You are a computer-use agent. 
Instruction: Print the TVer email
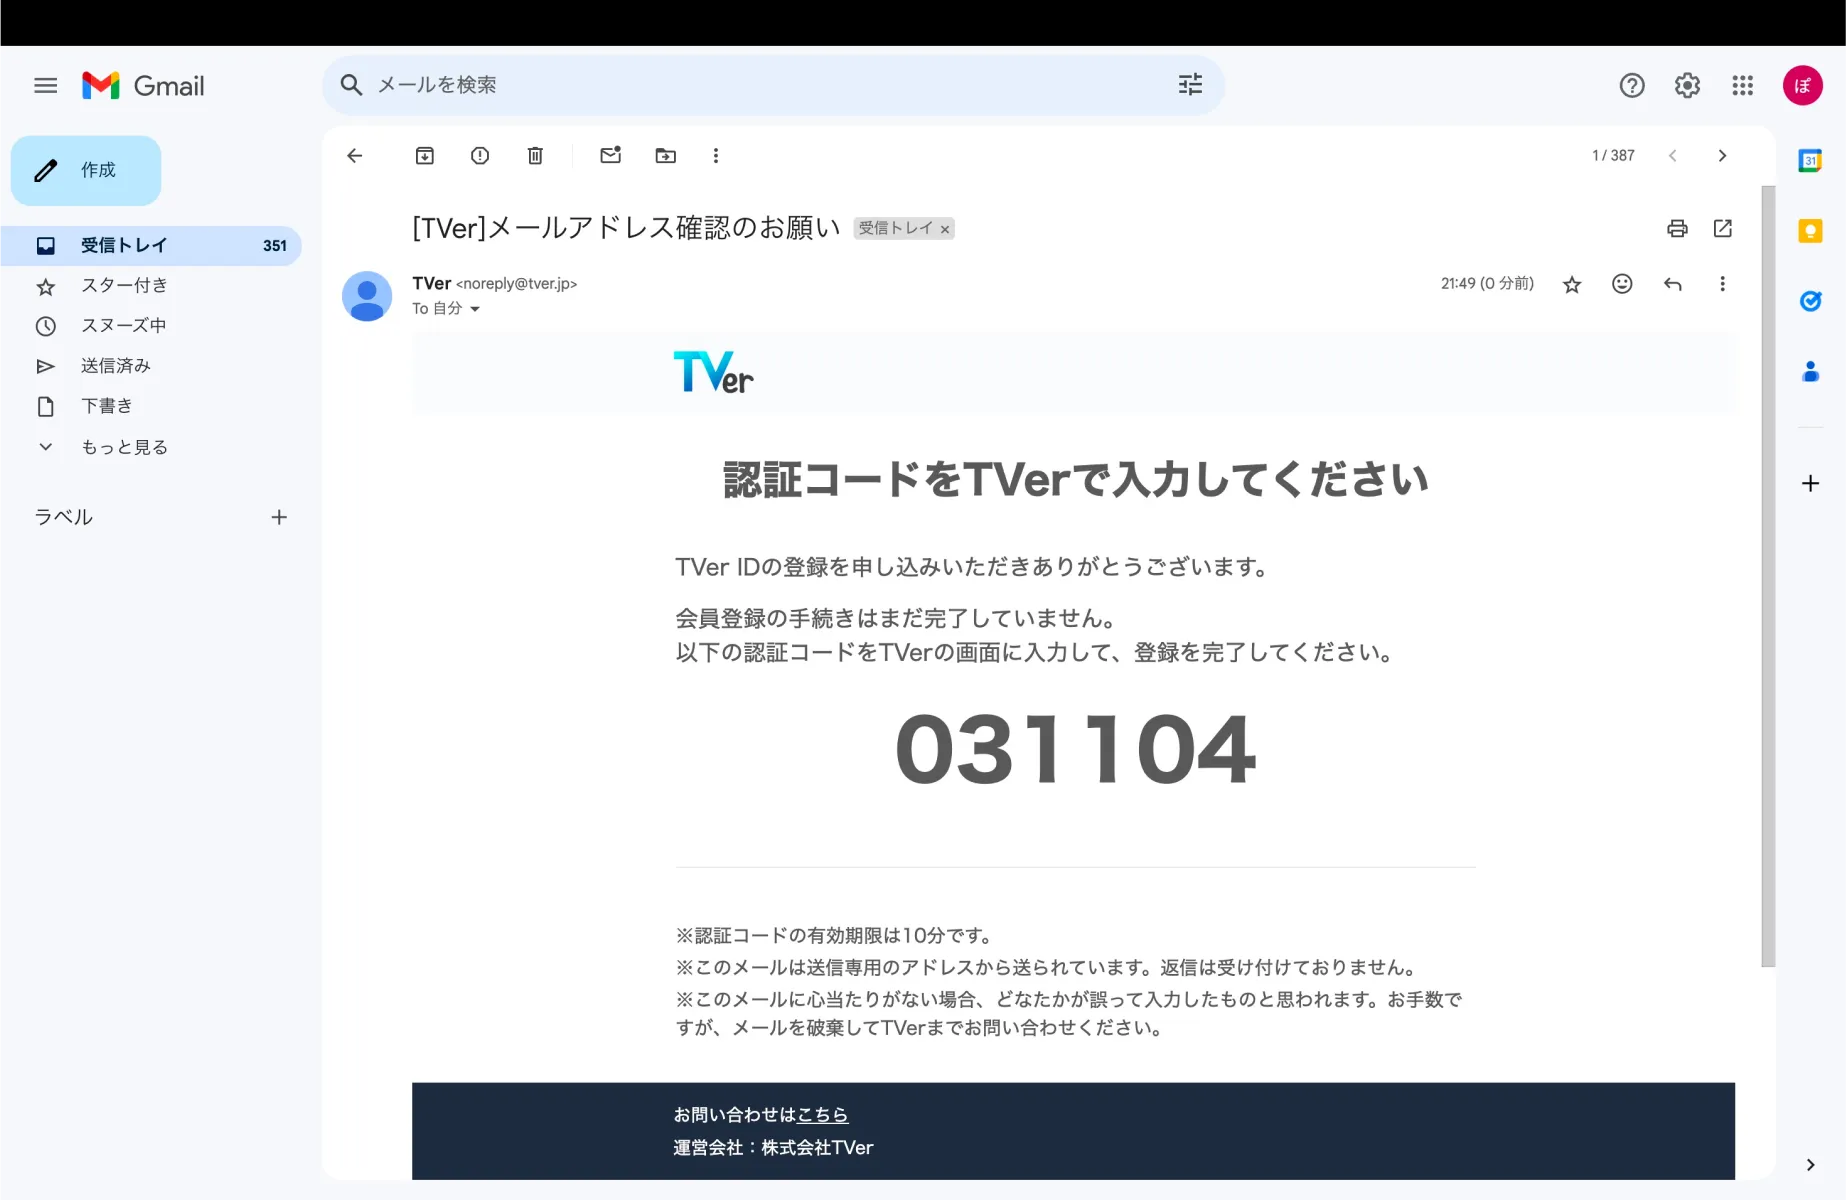pos(1677,229)
